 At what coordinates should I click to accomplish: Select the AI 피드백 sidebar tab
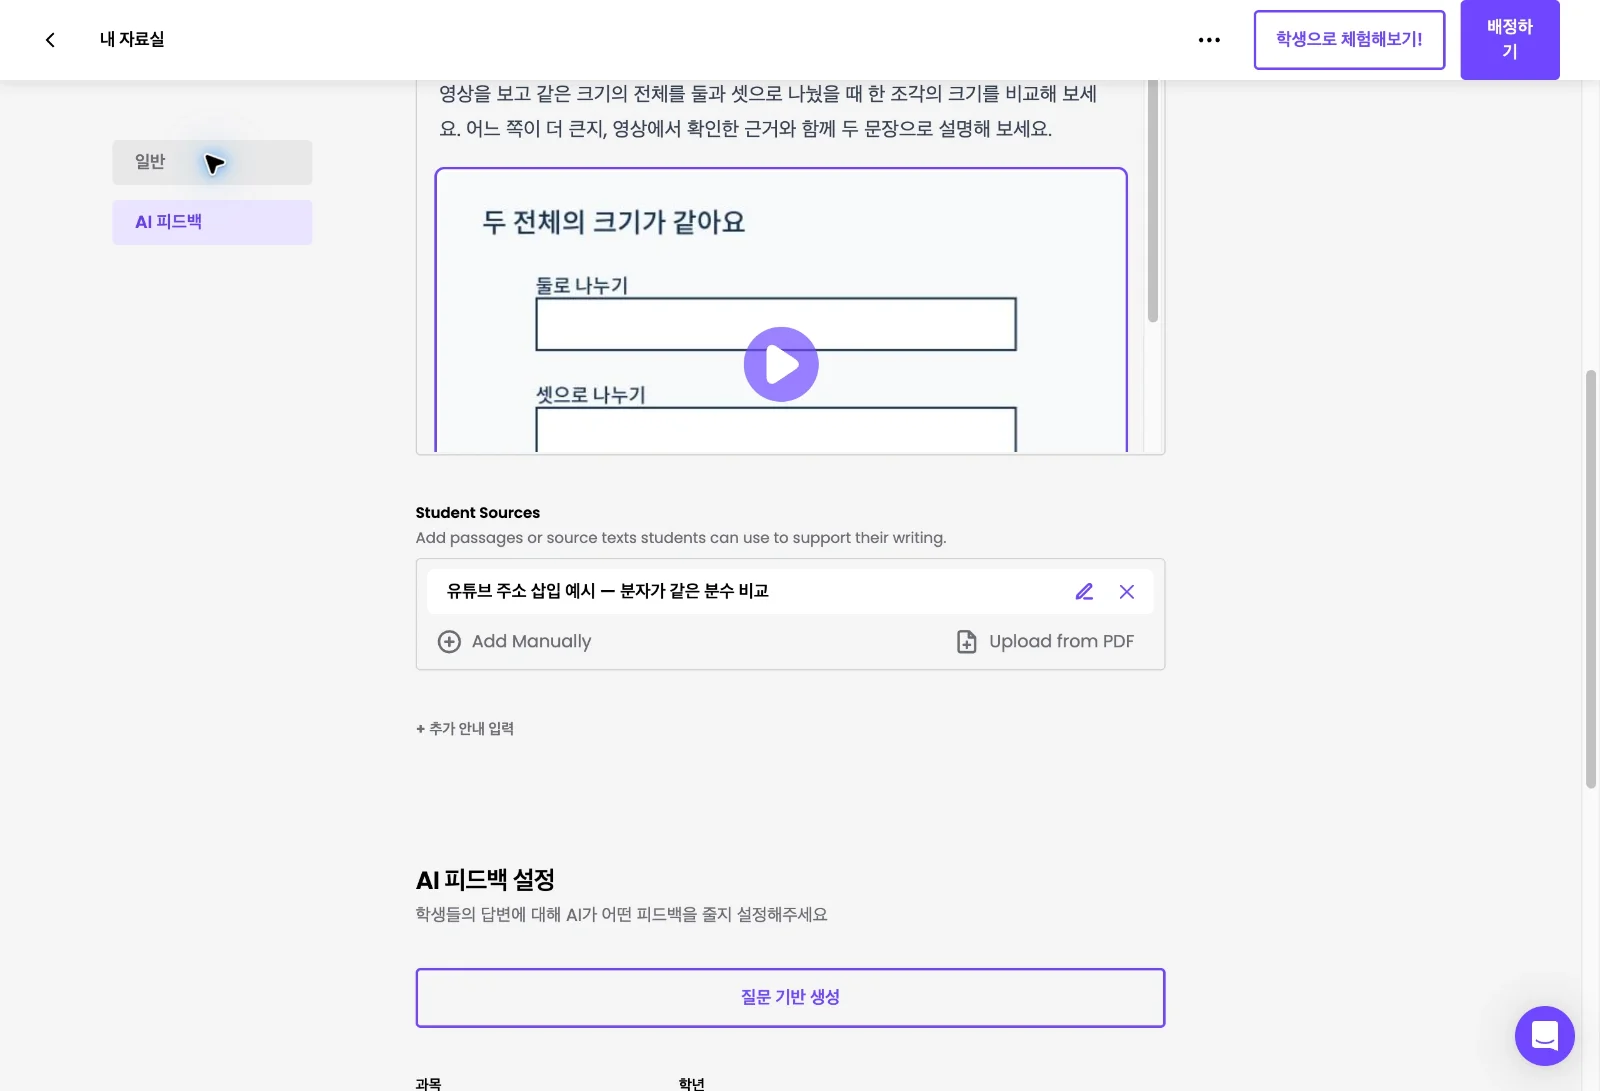(212, 222)
